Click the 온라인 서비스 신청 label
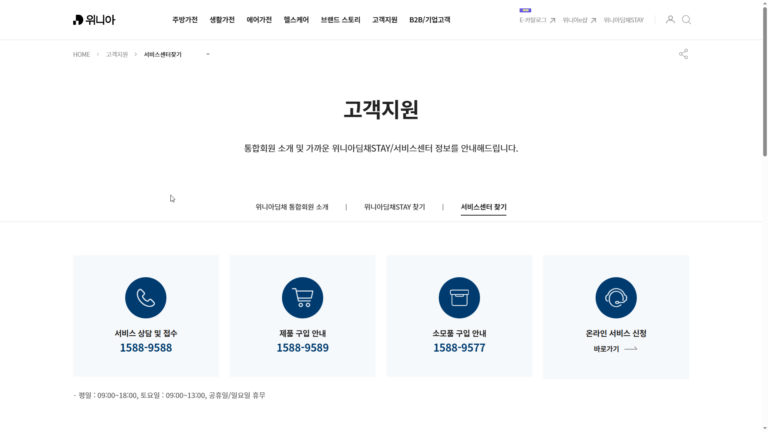The width and height of the screenshot is (768, 432). pos(616,333)
